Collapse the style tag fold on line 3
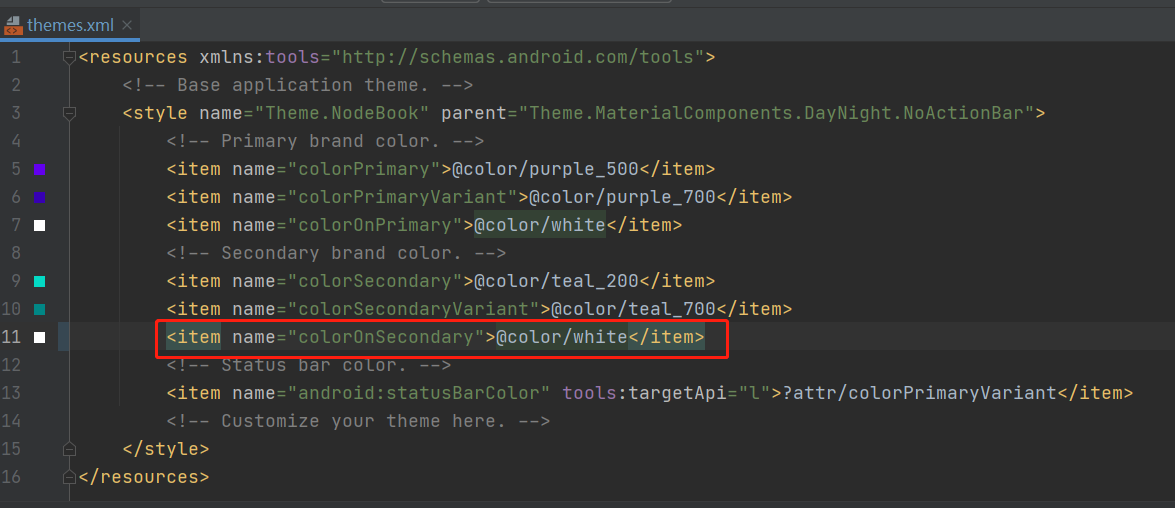The width and height of the screenshot is (1175, 508). pyautogui.click(x=70, y=113)
